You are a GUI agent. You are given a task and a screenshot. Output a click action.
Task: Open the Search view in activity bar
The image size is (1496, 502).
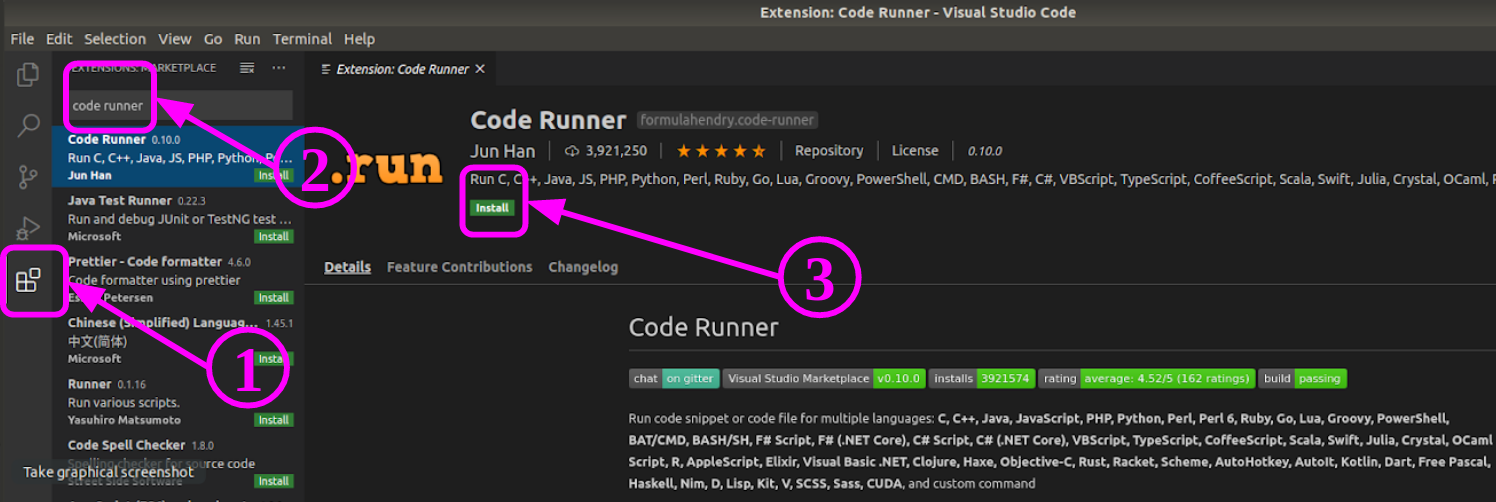click(x=28, y=126)
